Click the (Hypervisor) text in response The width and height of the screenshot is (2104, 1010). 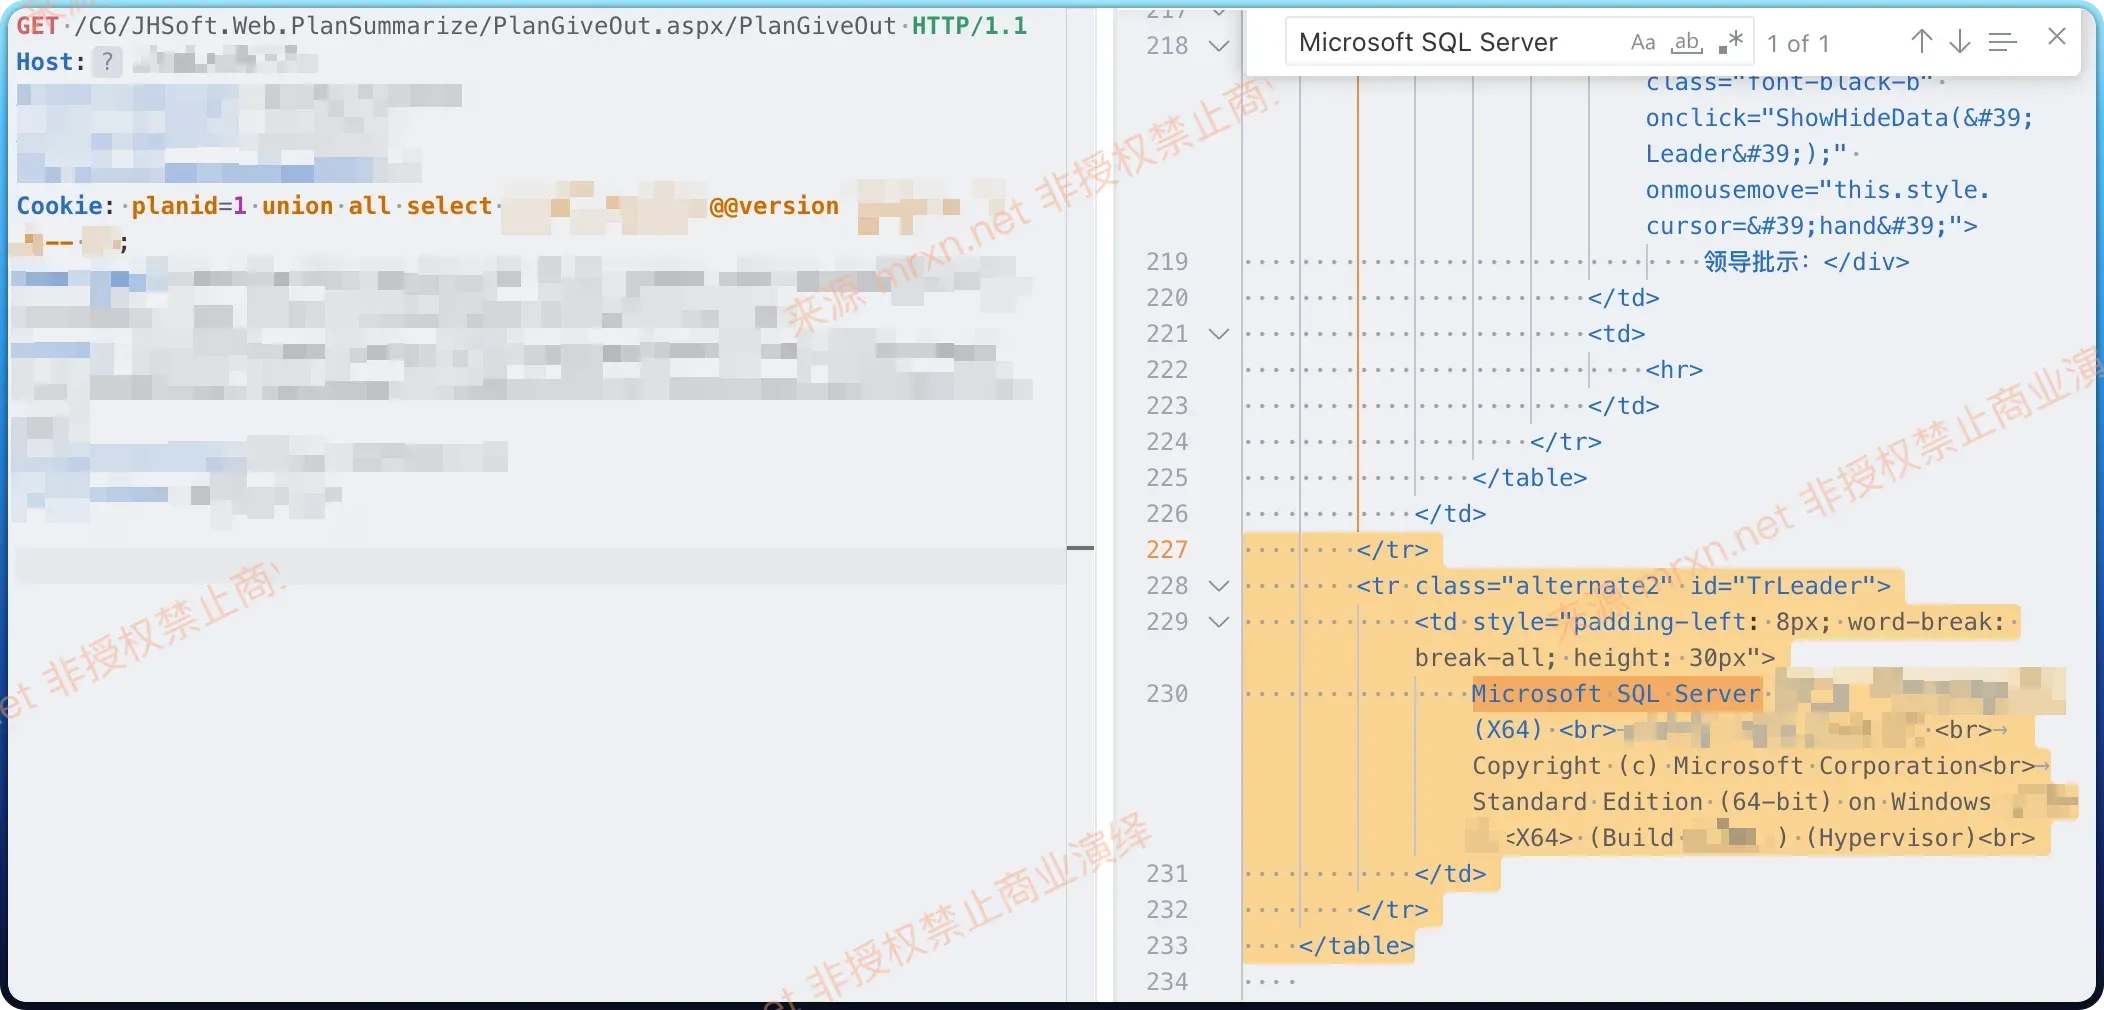click(x=1891, y=837)
